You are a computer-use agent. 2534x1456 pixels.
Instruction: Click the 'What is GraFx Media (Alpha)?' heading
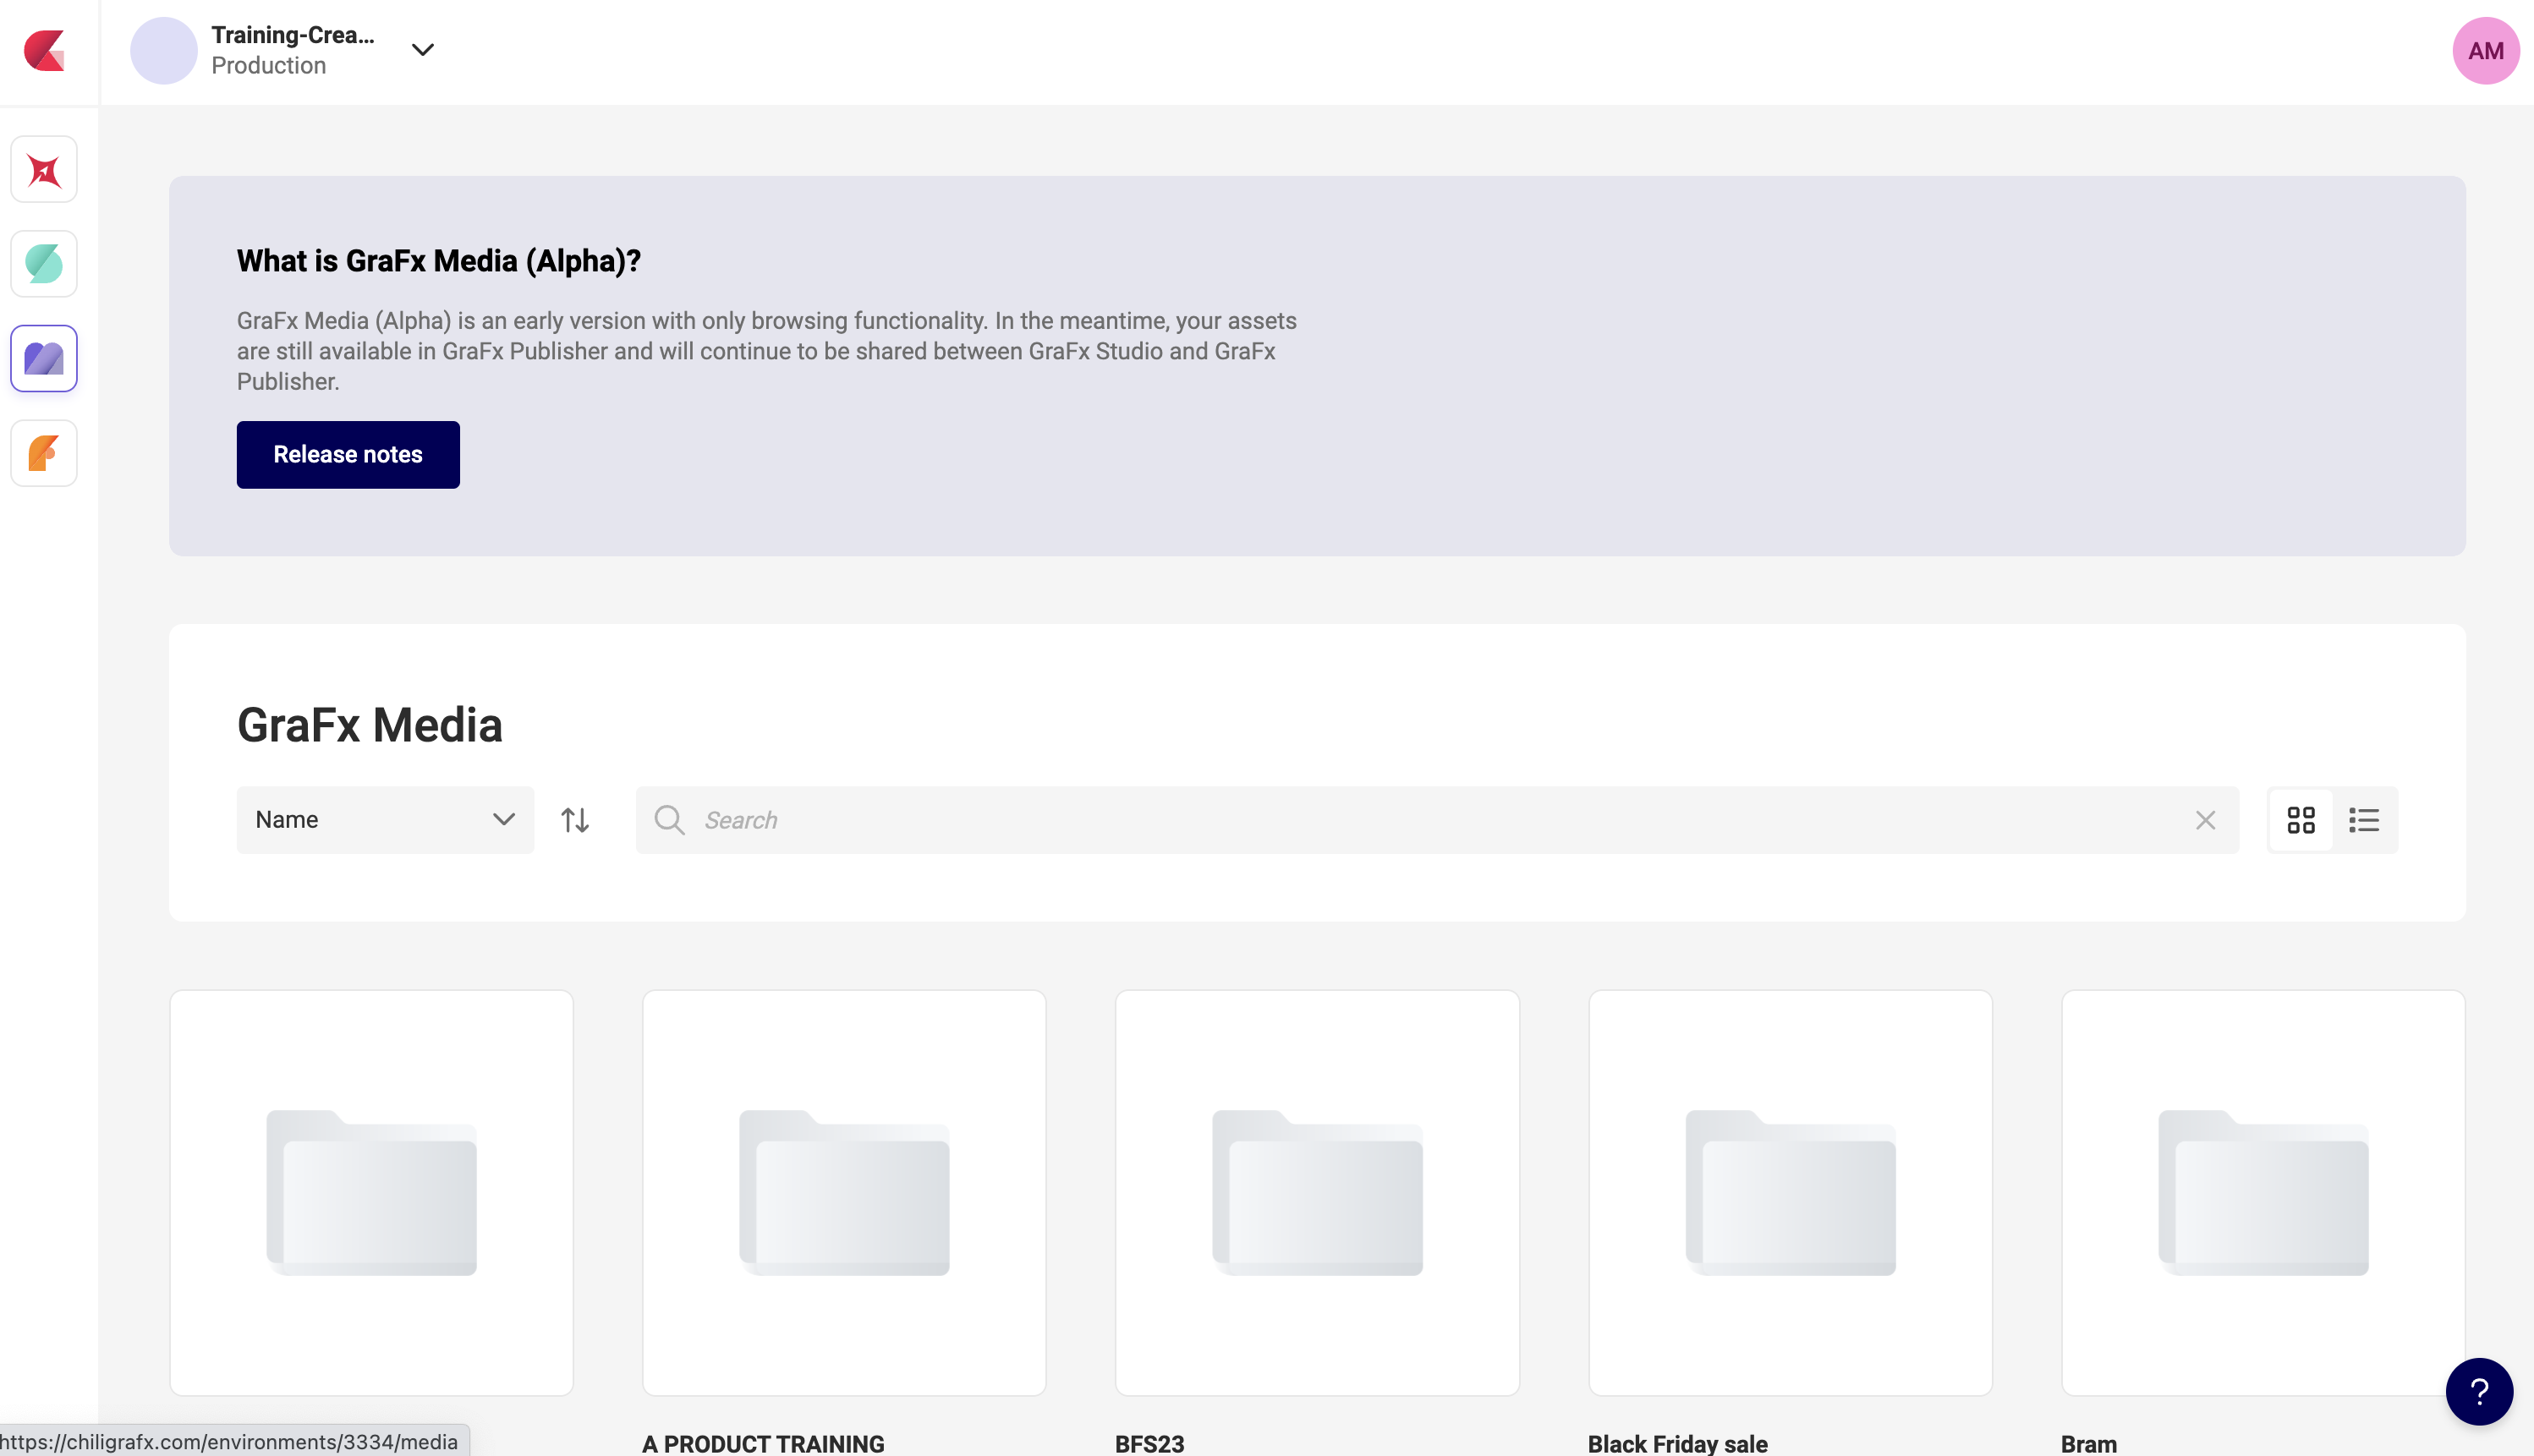click(438, 261)
